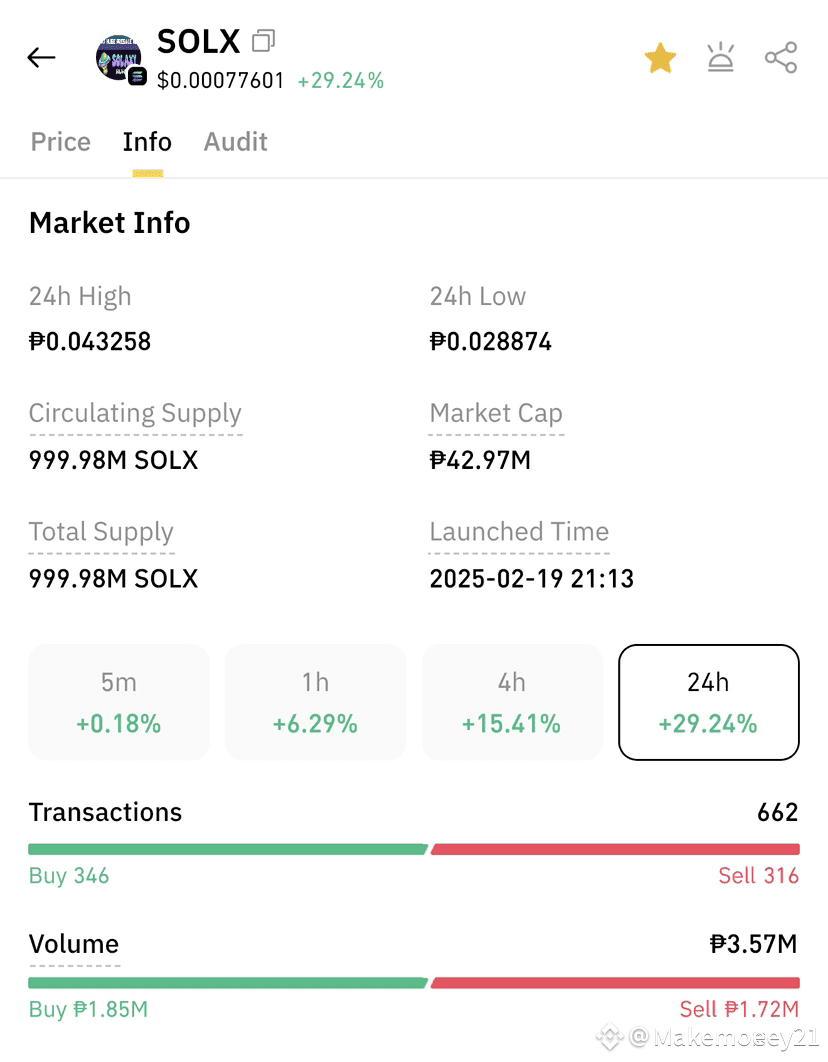Choose the 1h change period

tap(315, 702)
